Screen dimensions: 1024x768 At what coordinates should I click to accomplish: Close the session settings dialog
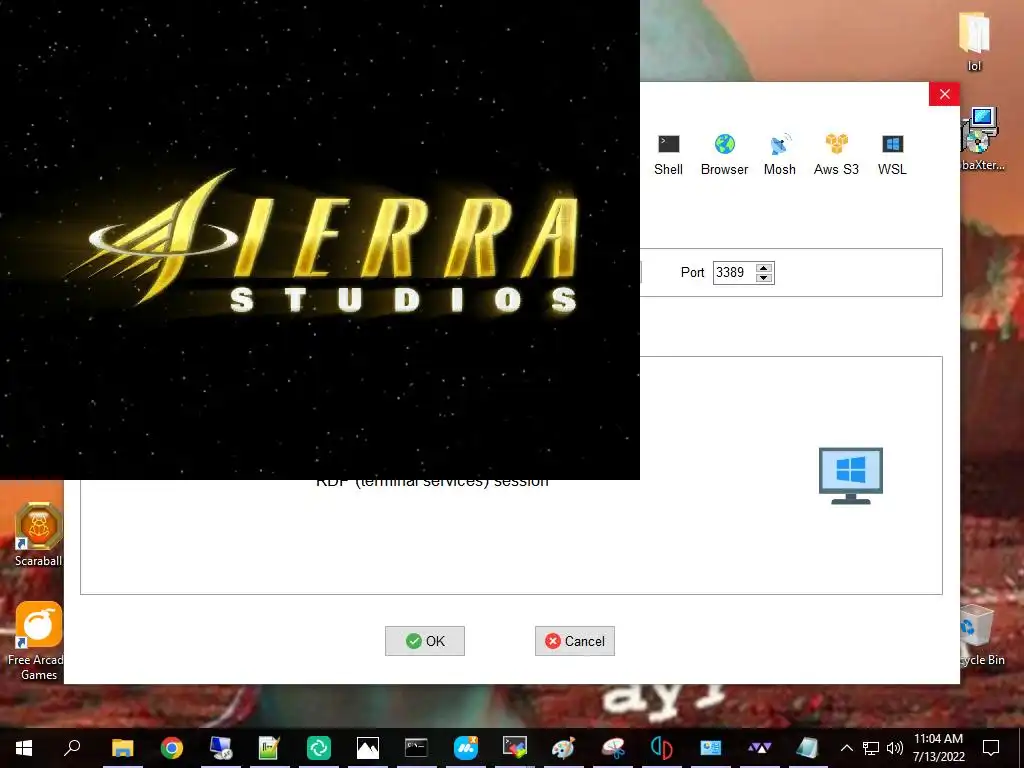(944, 94)
